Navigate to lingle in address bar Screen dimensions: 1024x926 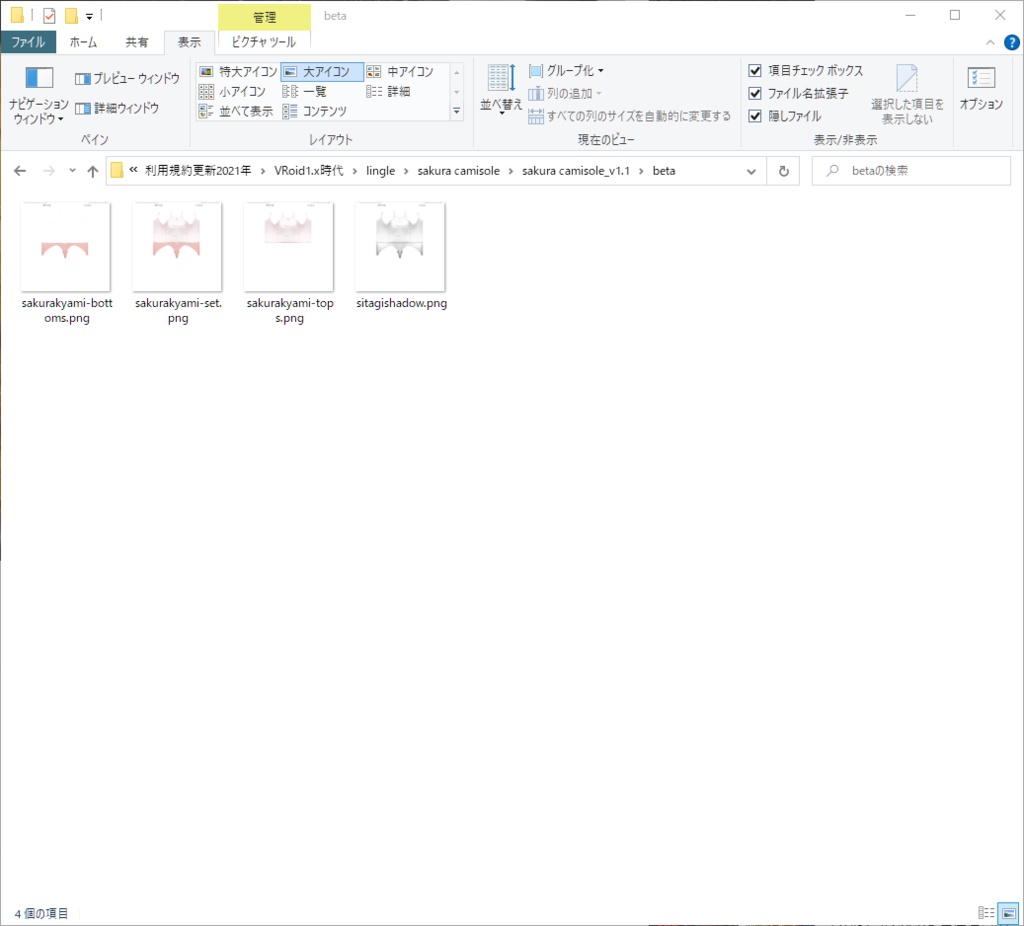380,171
